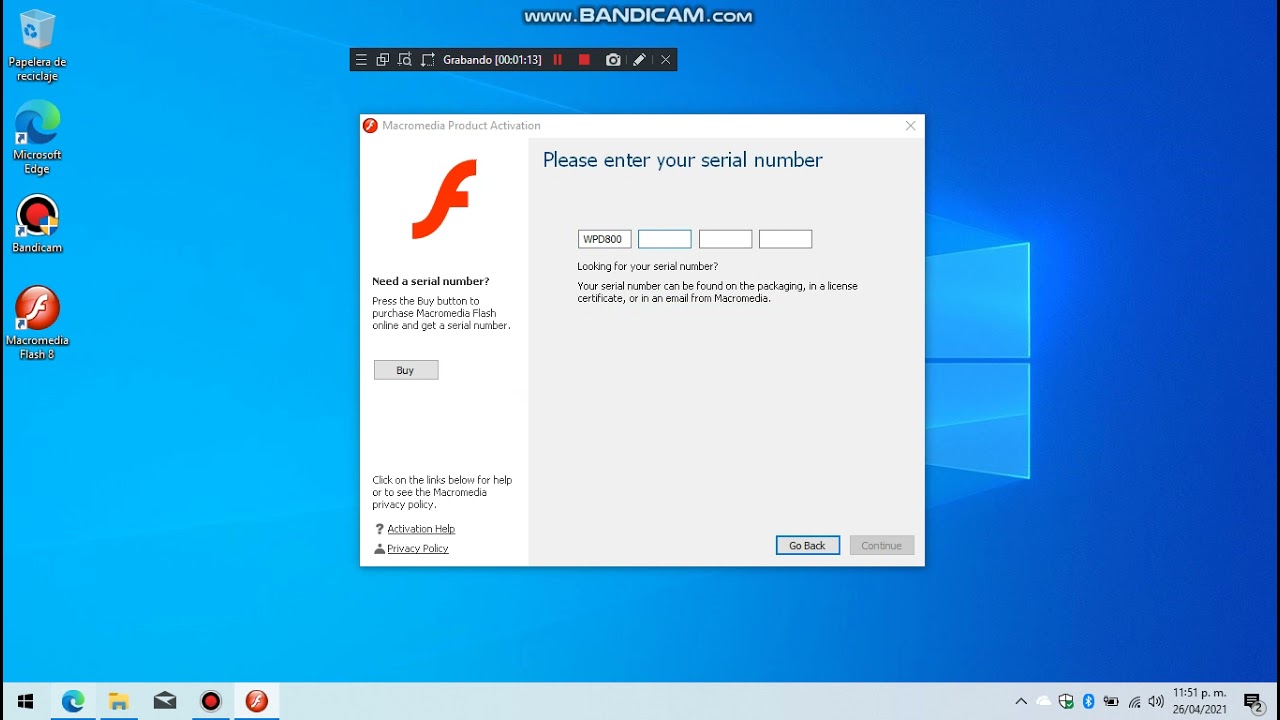Image resolution: width=1280 pixels, height=720 pixels.
Task: Open the Bandicam recorder menu icon
Action: click(x=361, y=60)
